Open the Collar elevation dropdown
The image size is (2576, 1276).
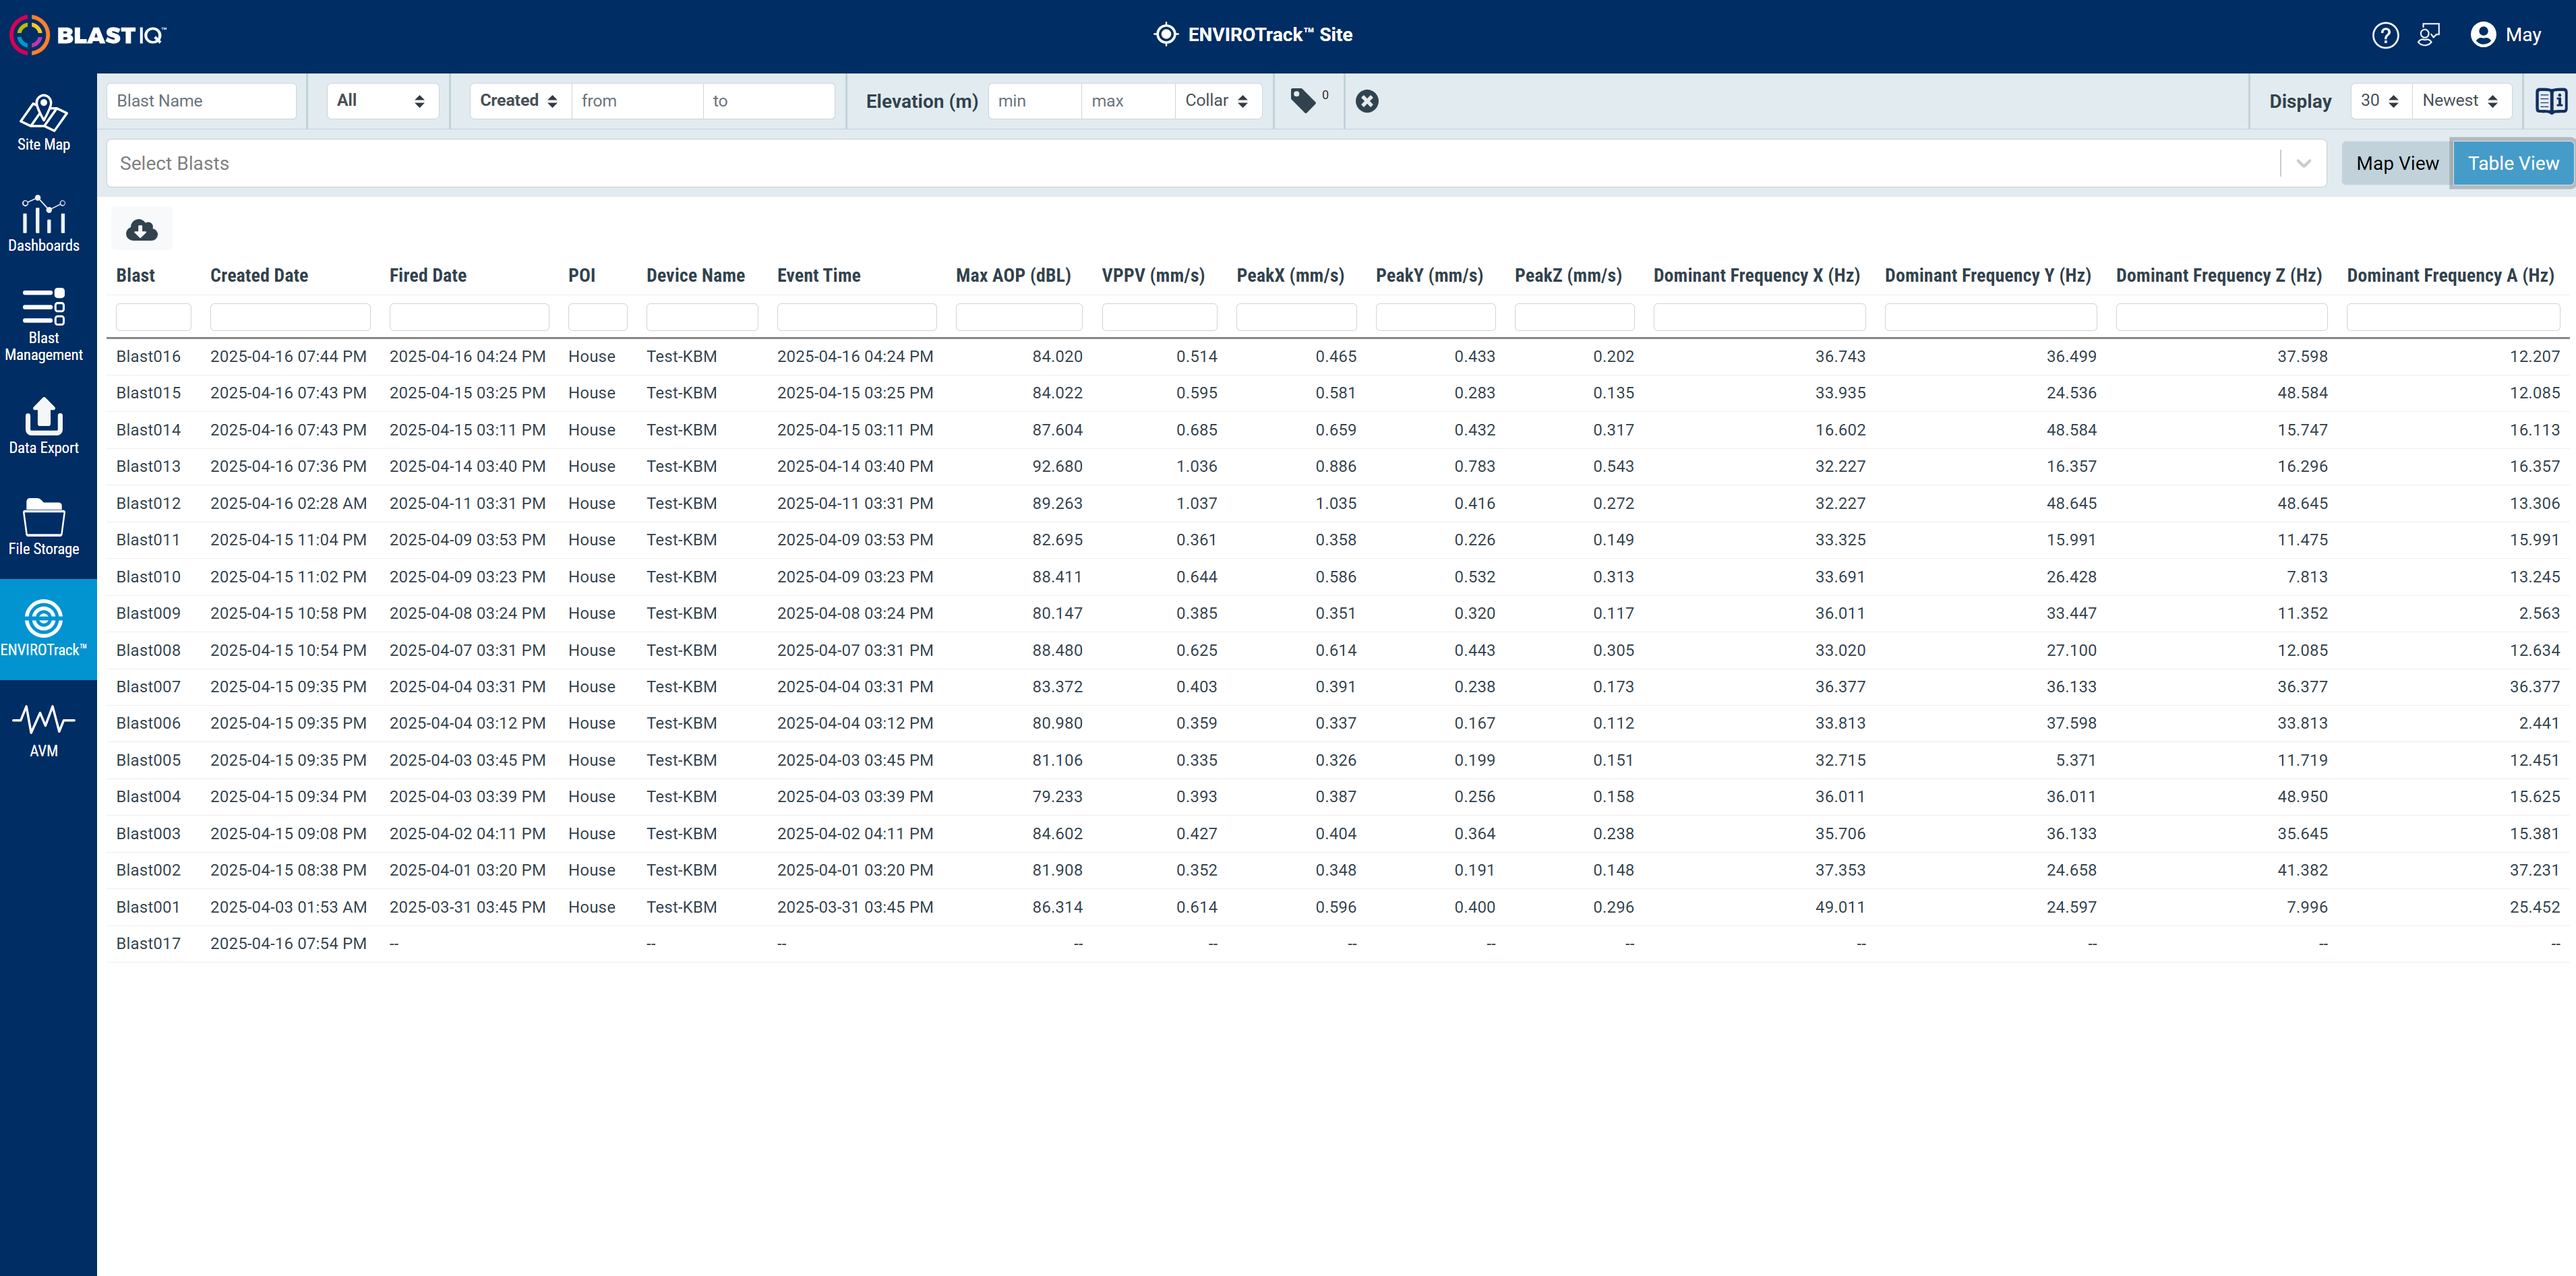pyautogui.click(x=1217, y=101)
